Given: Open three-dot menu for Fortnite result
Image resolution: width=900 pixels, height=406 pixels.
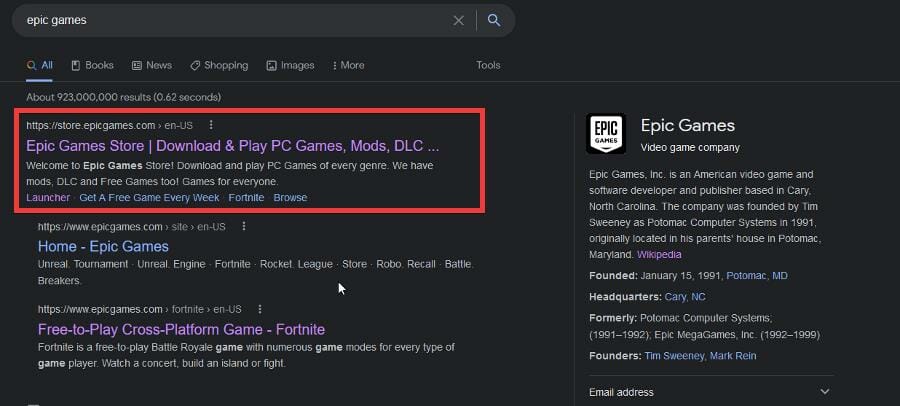Looking at the screenshot, I should pyautogui.click(x=260, y=309).
